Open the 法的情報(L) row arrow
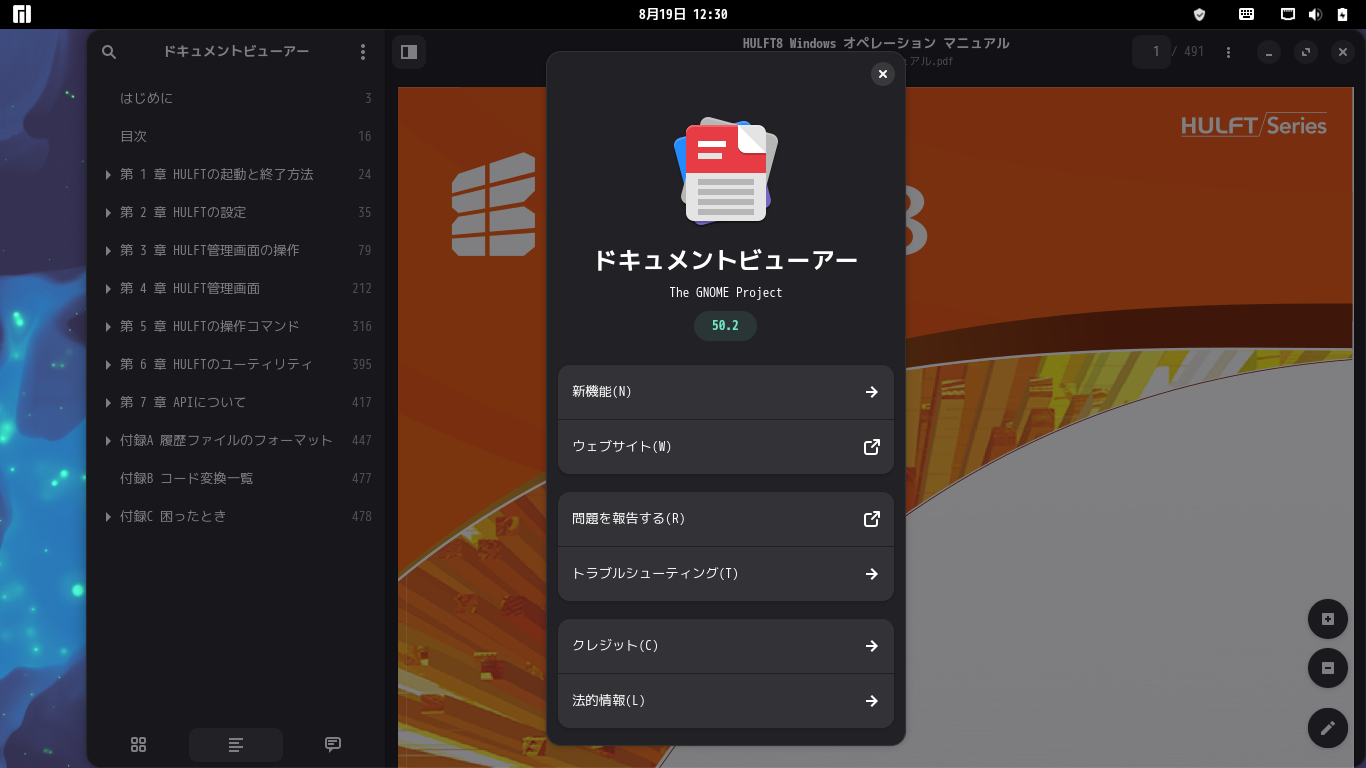This screenshot has width=1366, height=768. pos(872,701)
